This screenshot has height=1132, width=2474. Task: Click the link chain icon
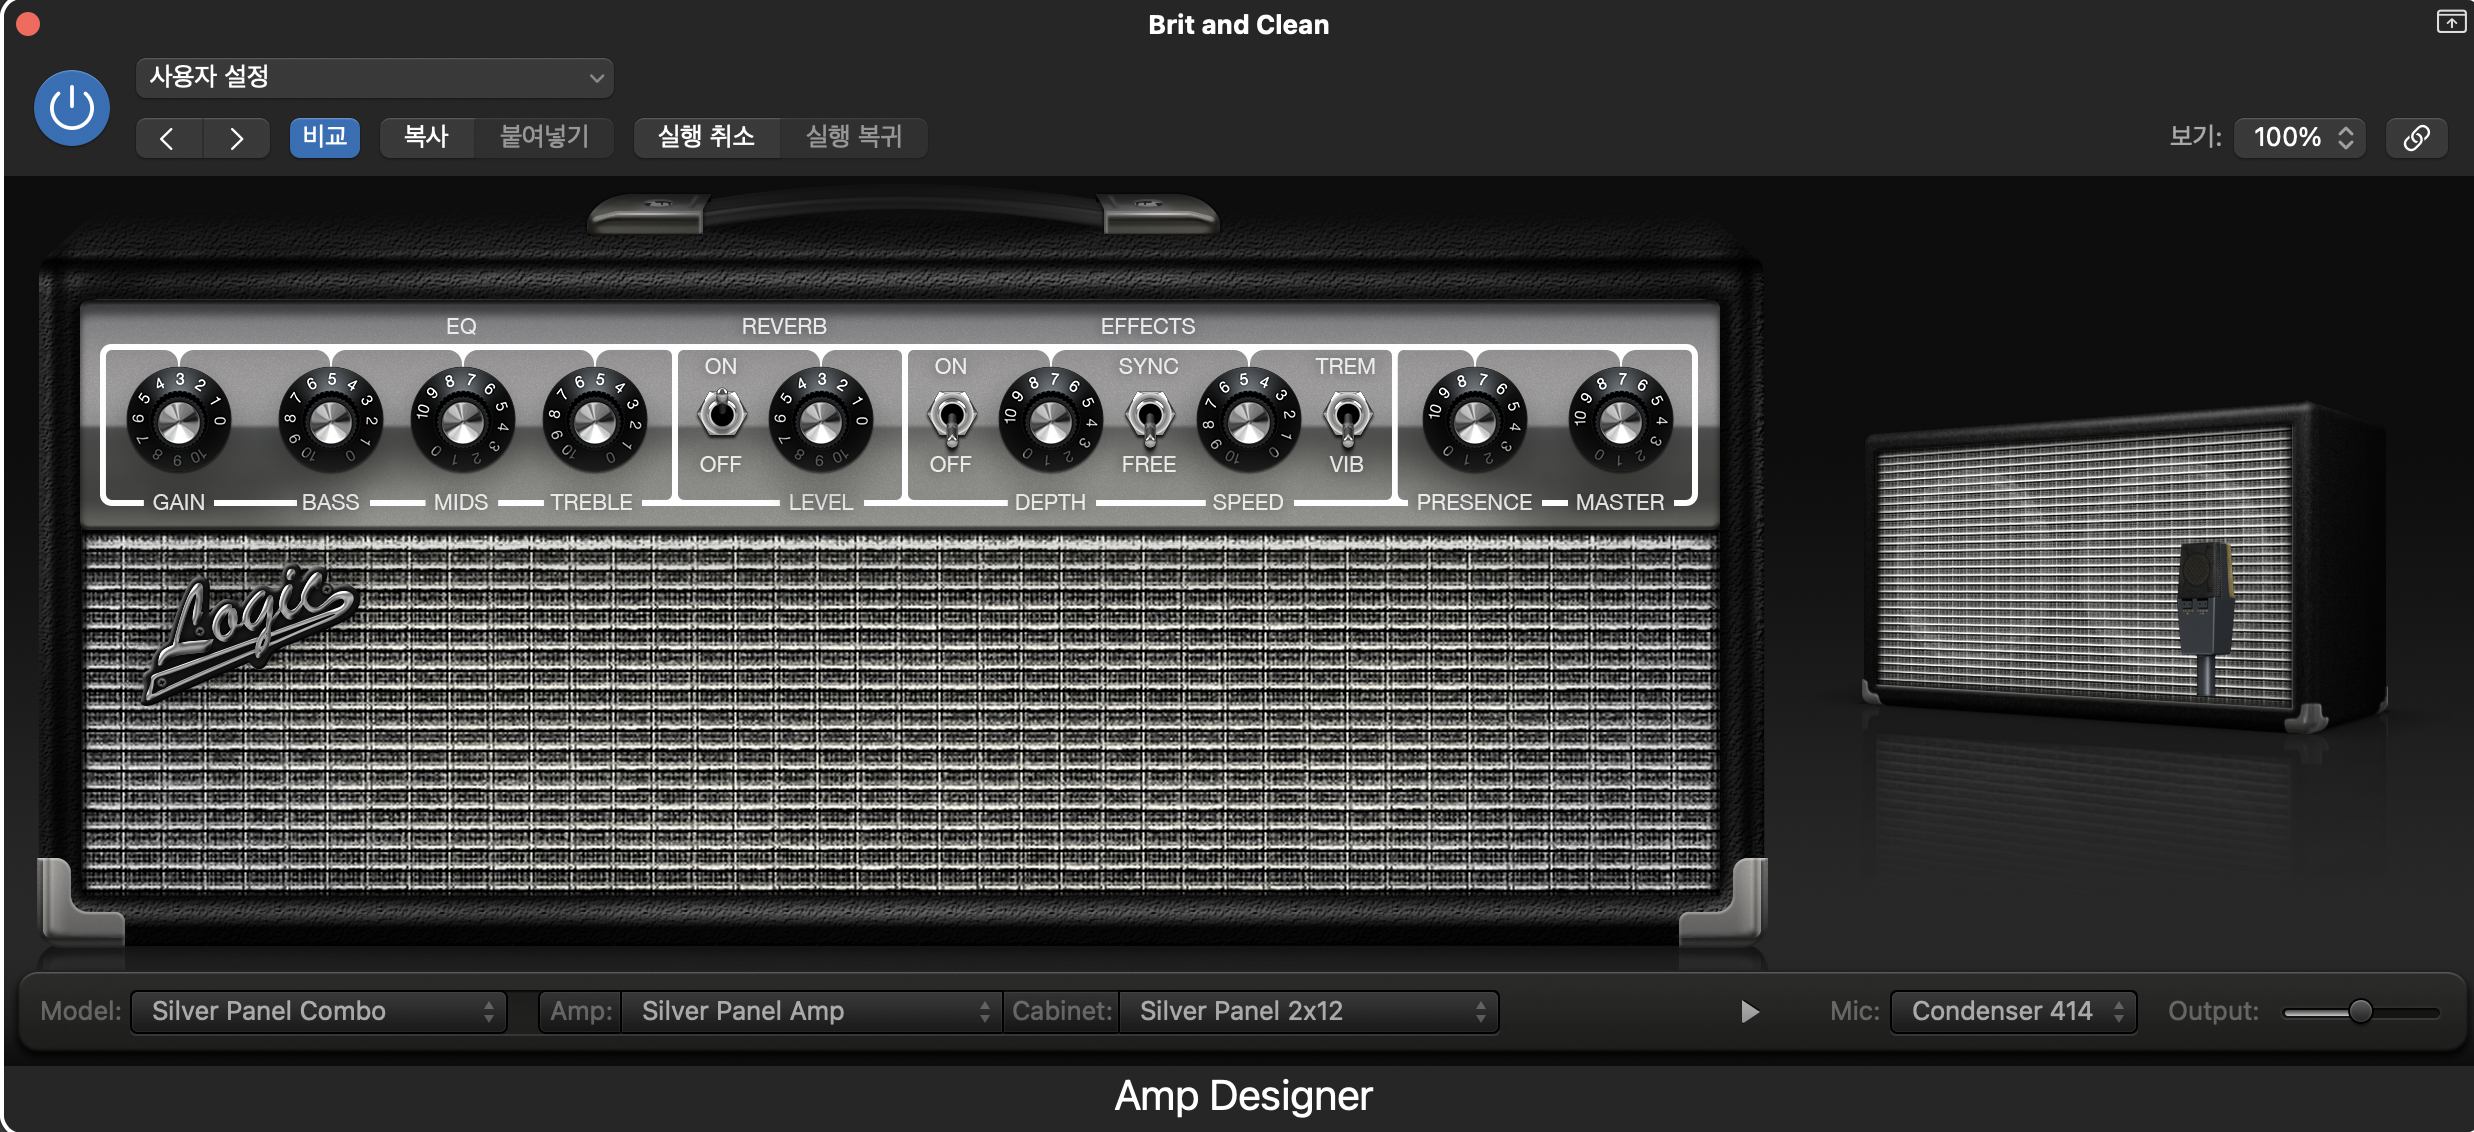click(x=2417, y=137)
